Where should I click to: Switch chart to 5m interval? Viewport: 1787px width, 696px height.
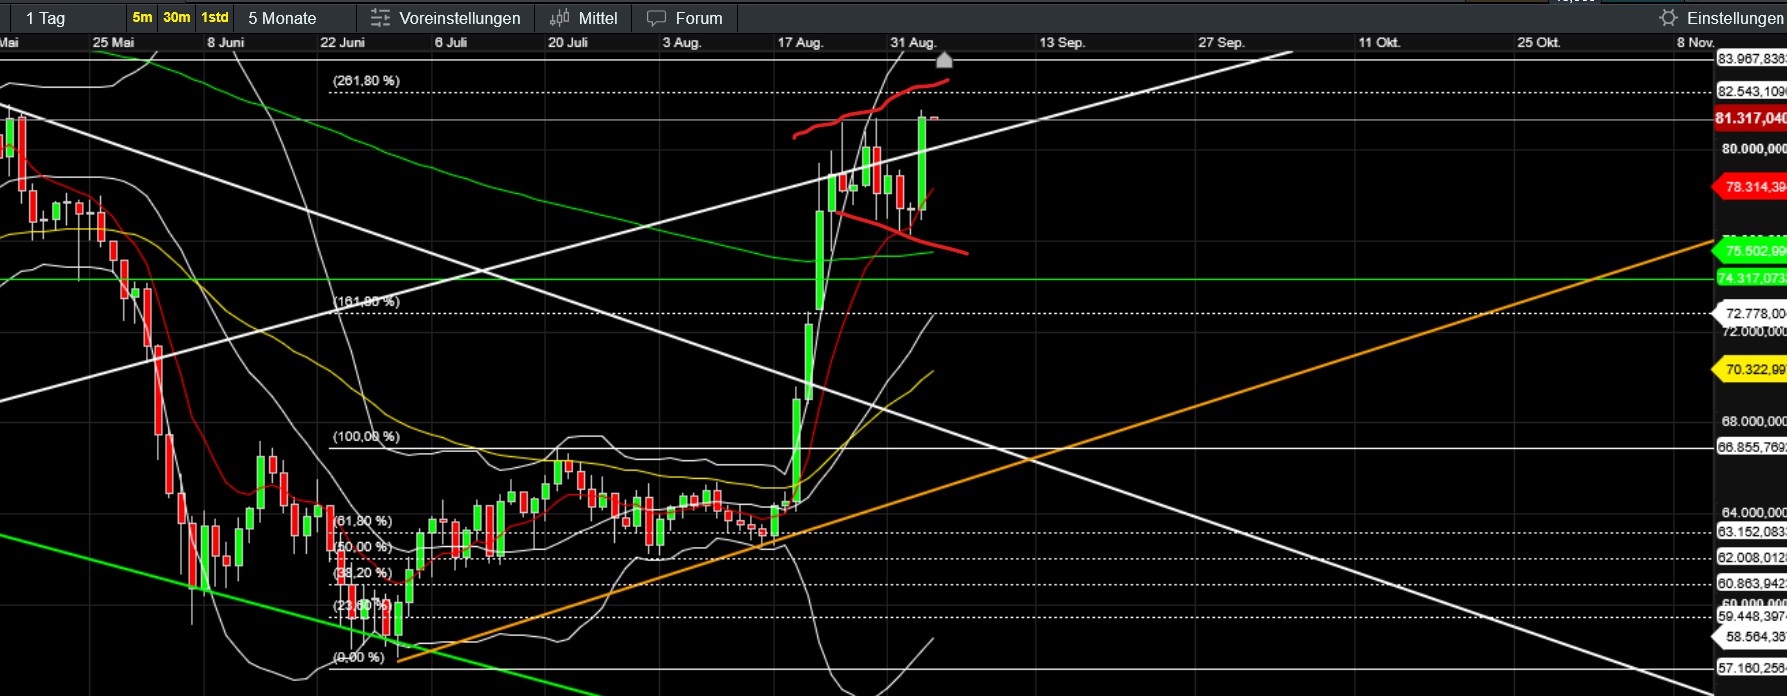point(142,18)
